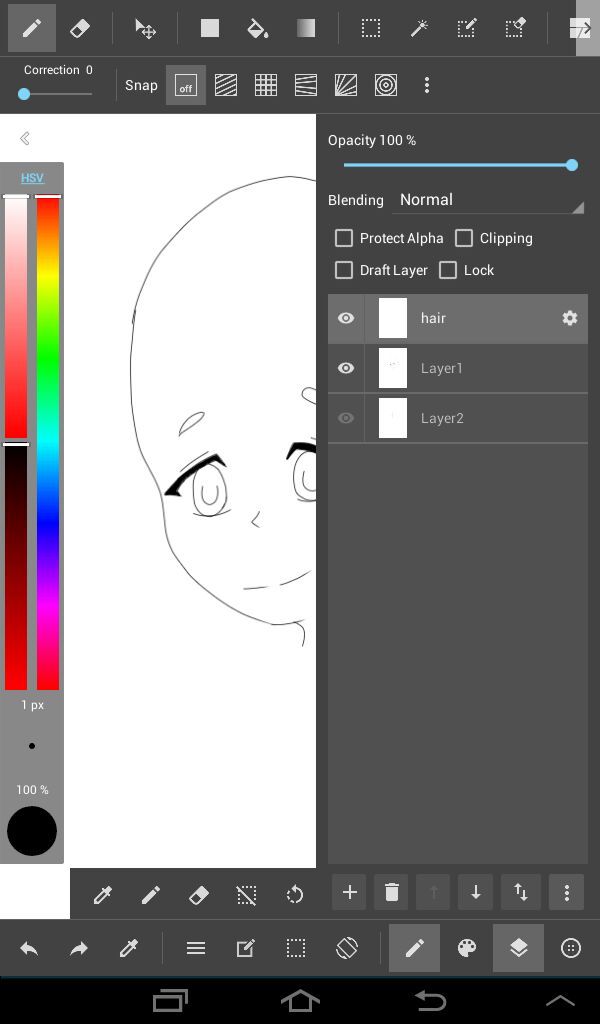Open the Selection menu icon

296,948
